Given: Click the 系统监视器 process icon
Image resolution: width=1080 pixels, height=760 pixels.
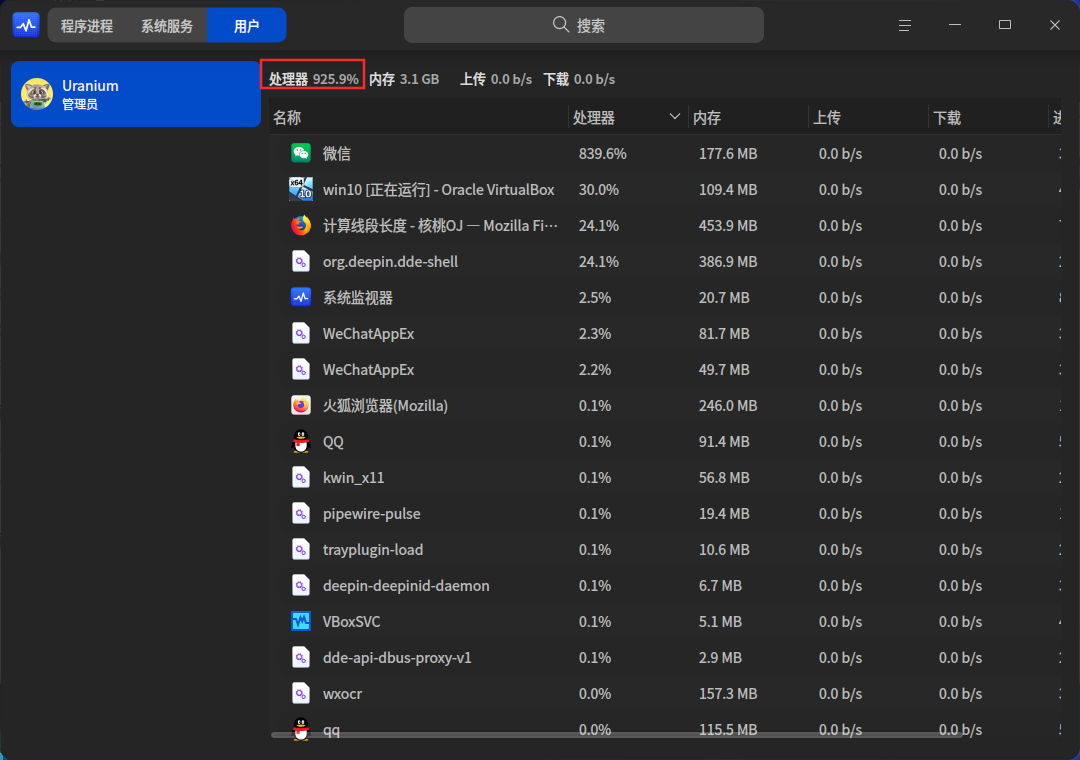Looking at the screenshot, I should (x=301, y=297).
